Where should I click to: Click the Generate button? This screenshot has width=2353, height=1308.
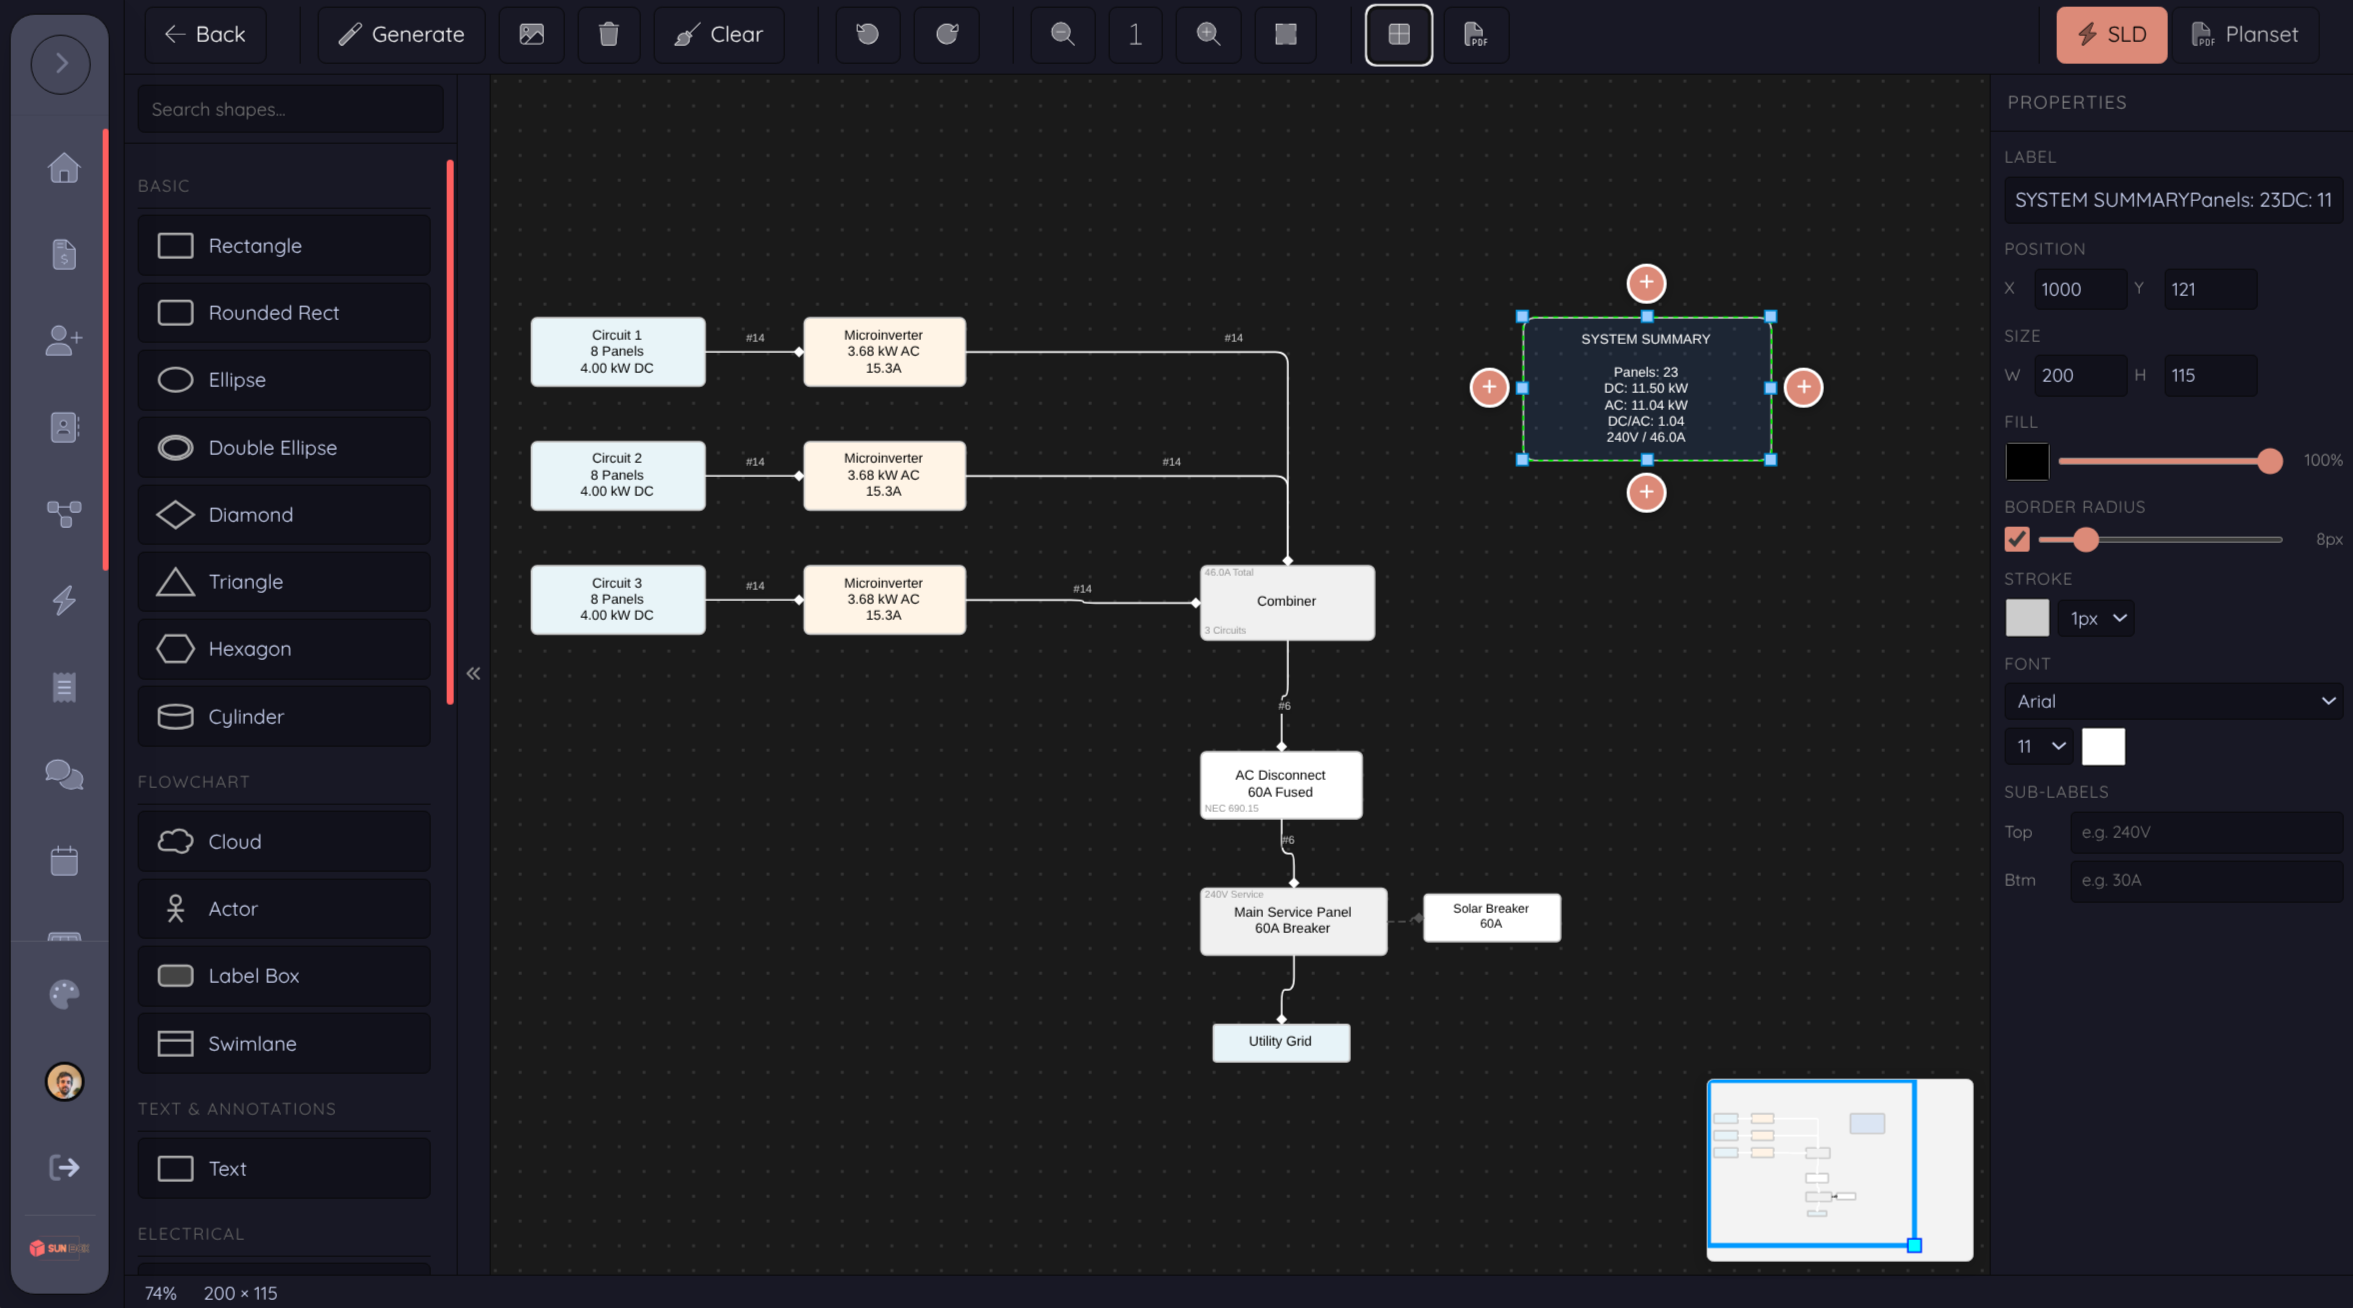[400, 34]
